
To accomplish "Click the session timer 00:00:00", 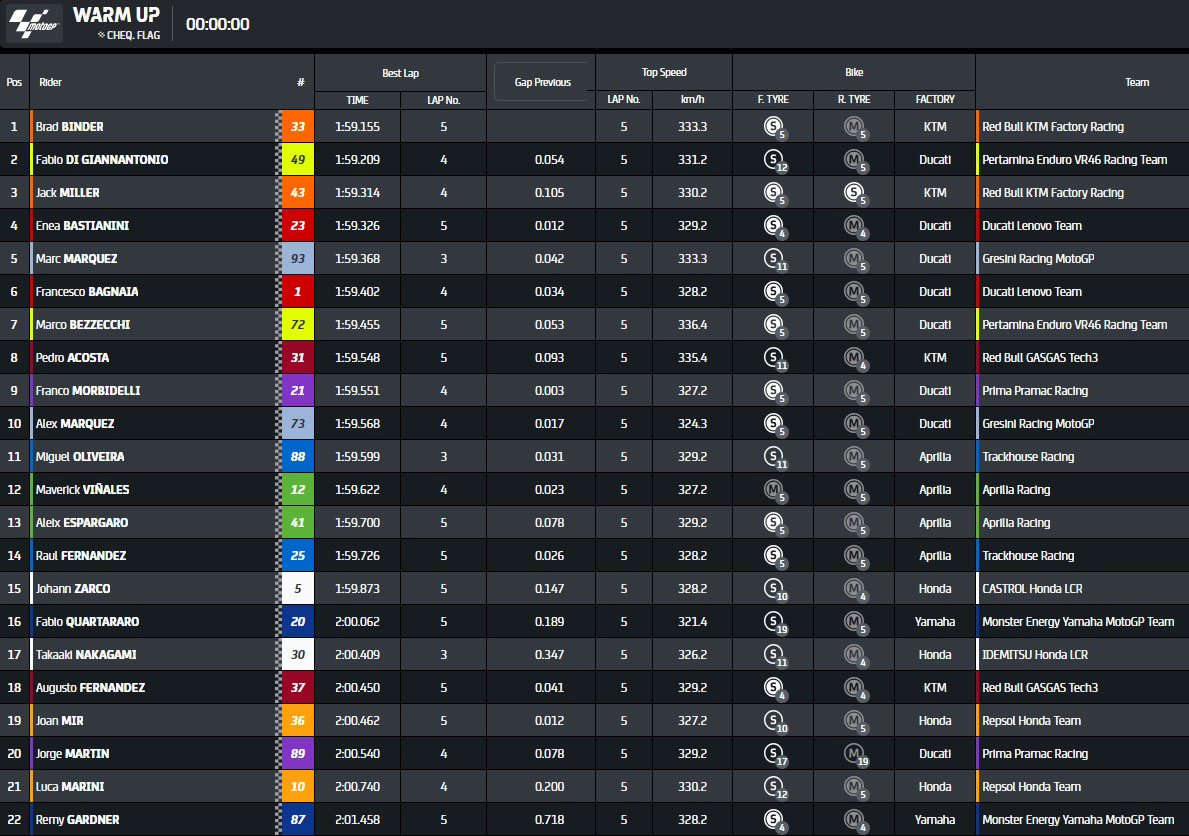I will click(217, 25).
